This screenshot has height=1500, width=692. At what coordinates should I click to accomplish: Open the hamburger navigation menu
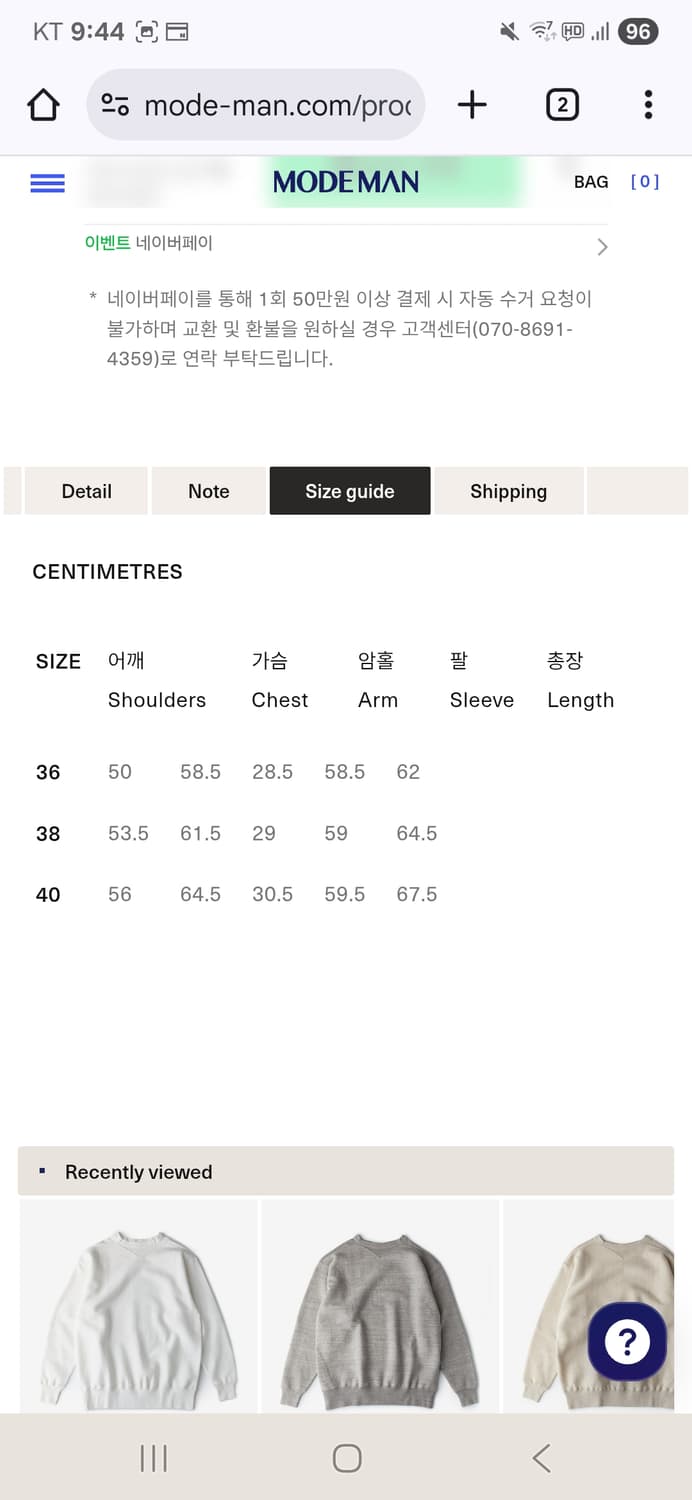coord(48,183)
